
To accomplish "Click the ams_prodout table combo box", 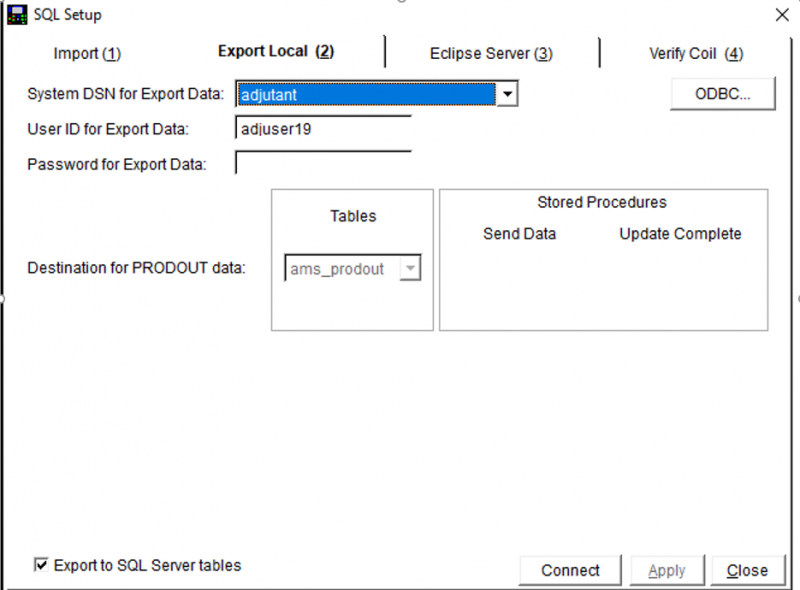I will tap(342, 269).
